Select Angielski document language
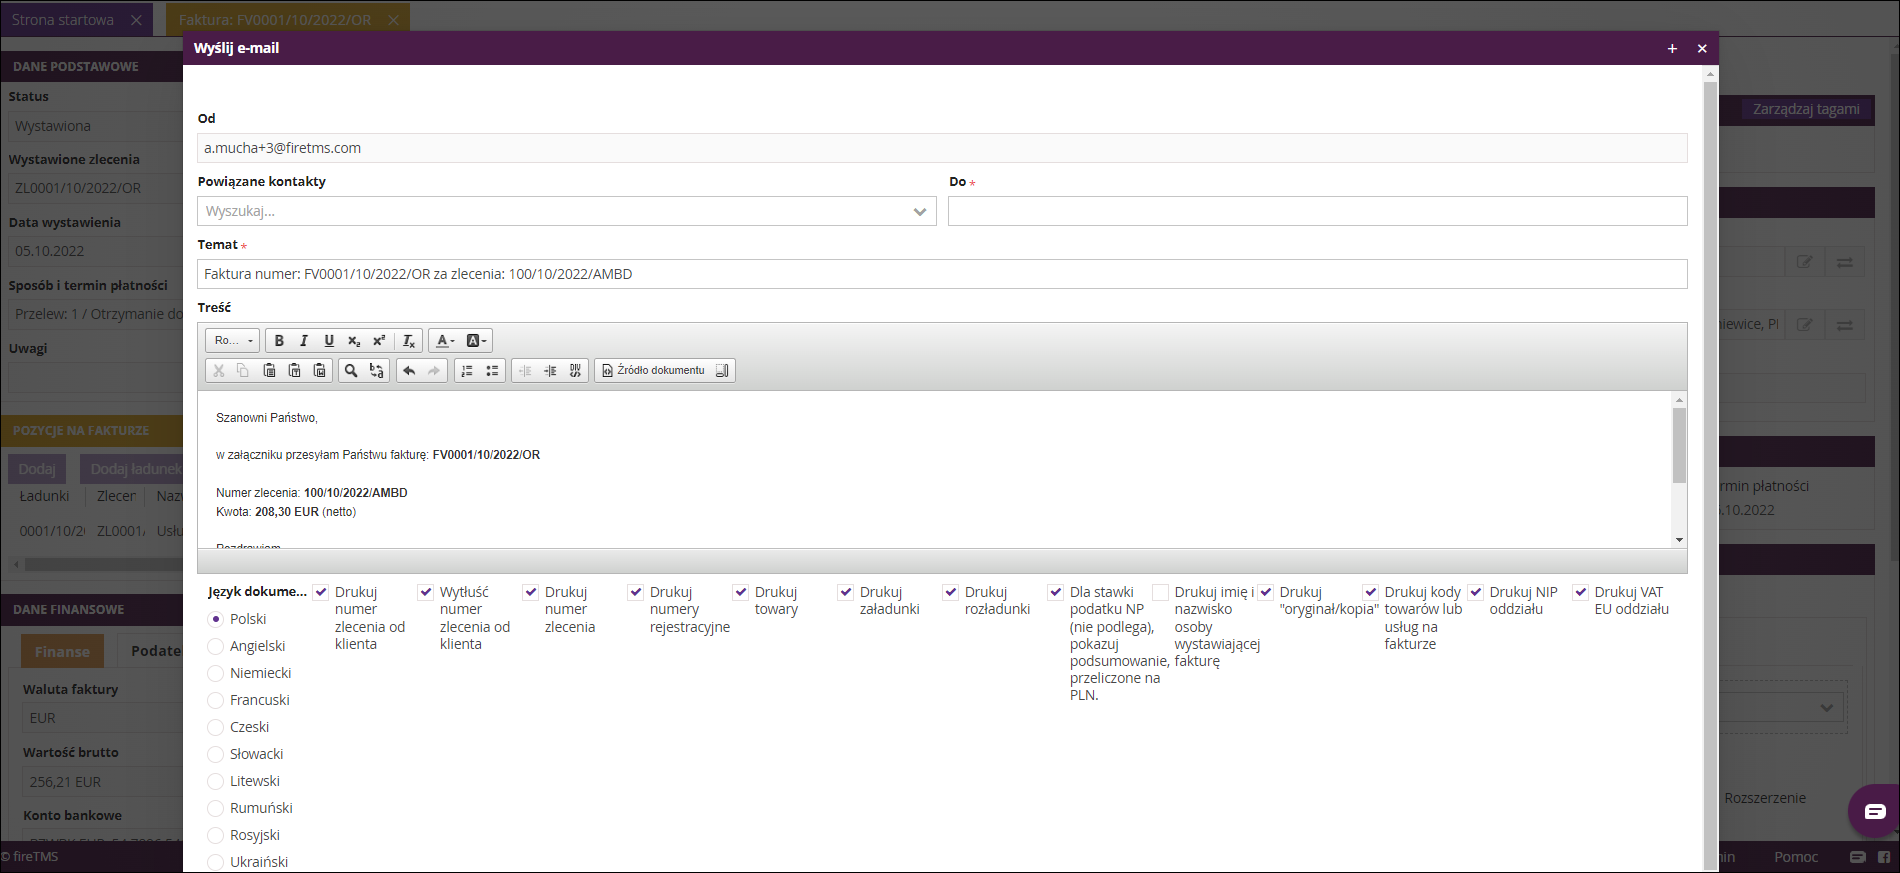Image resolution: width=1900 pixels, height=873 pixels. coord(215,646)
